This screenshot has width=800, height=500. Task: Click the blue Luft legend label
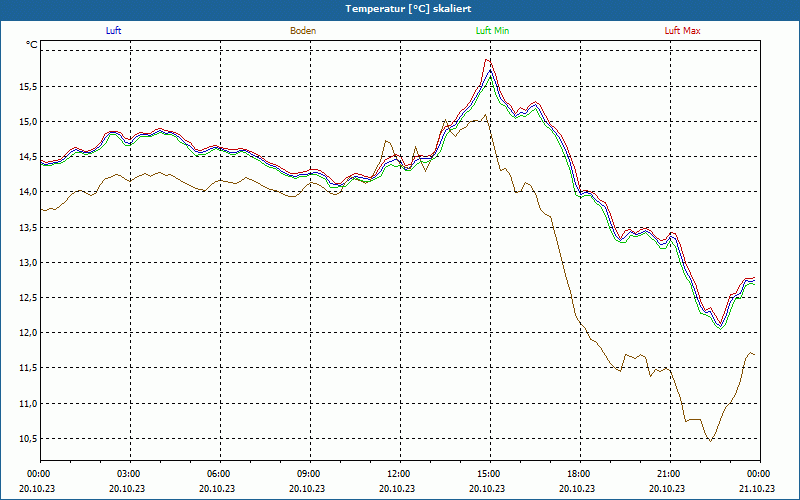pyautogui.click(x=113, y=31)
